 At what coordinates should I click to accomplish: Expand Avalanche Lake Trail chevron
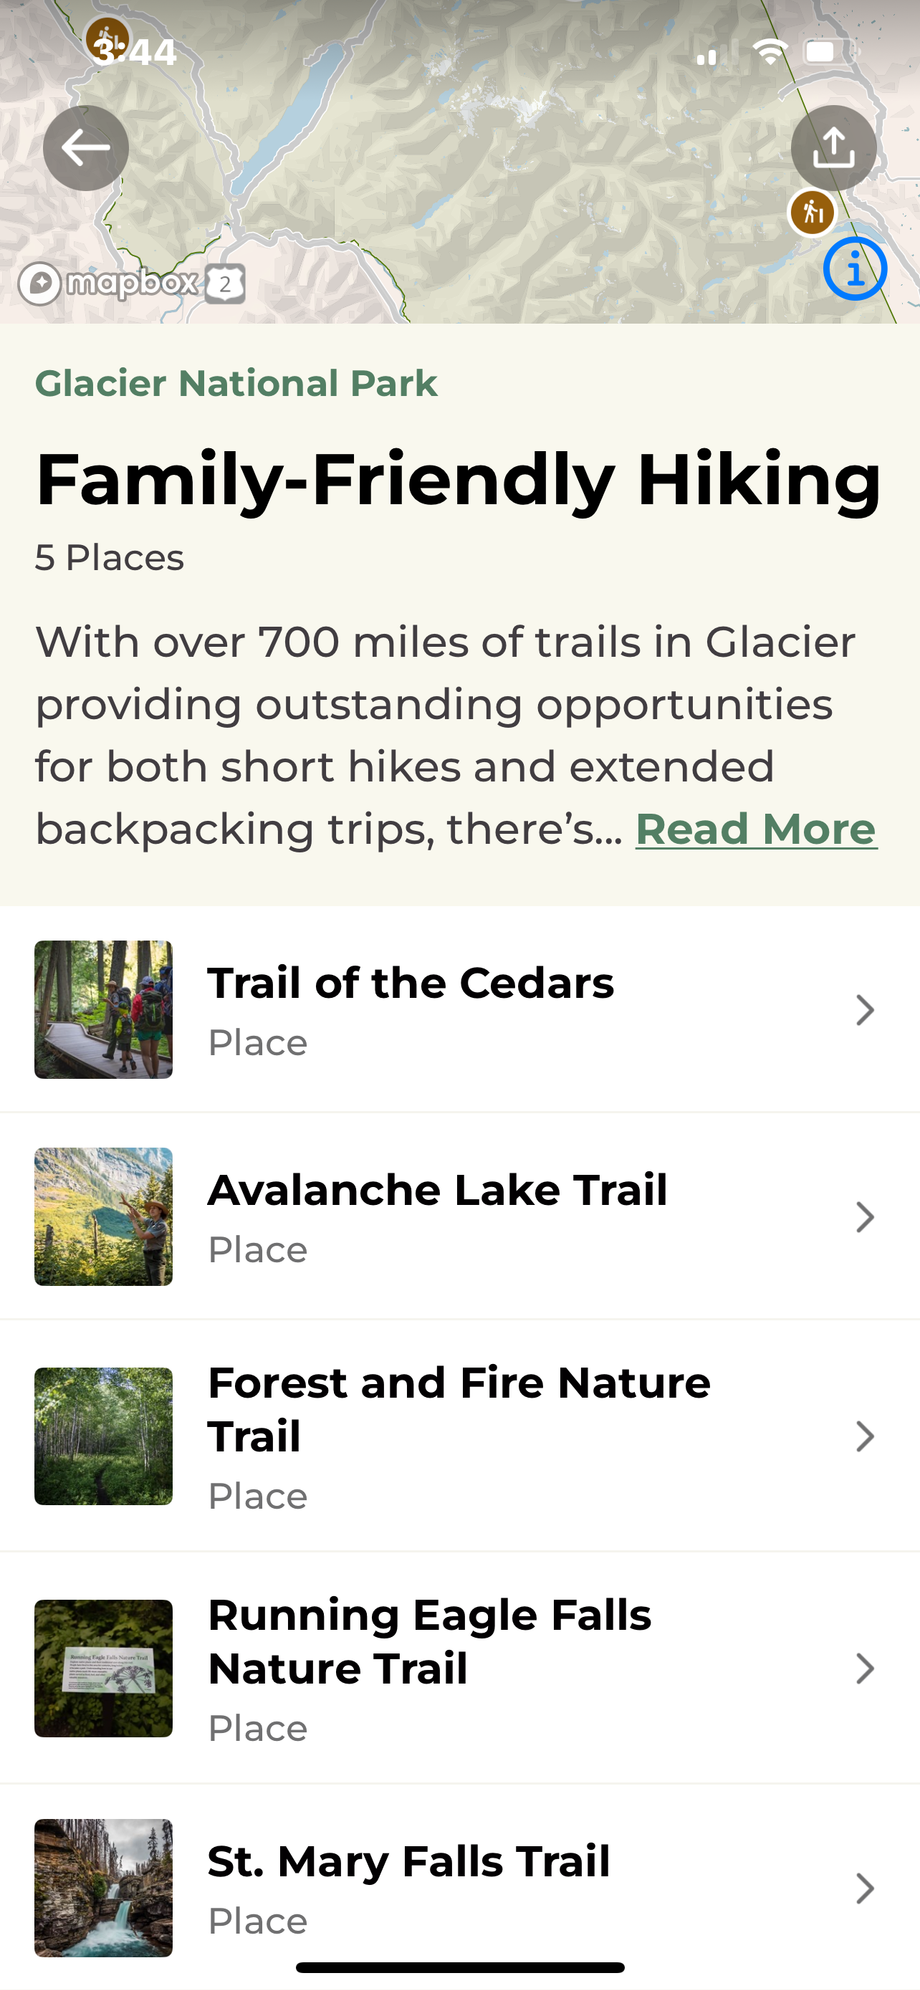[865, 1217]
